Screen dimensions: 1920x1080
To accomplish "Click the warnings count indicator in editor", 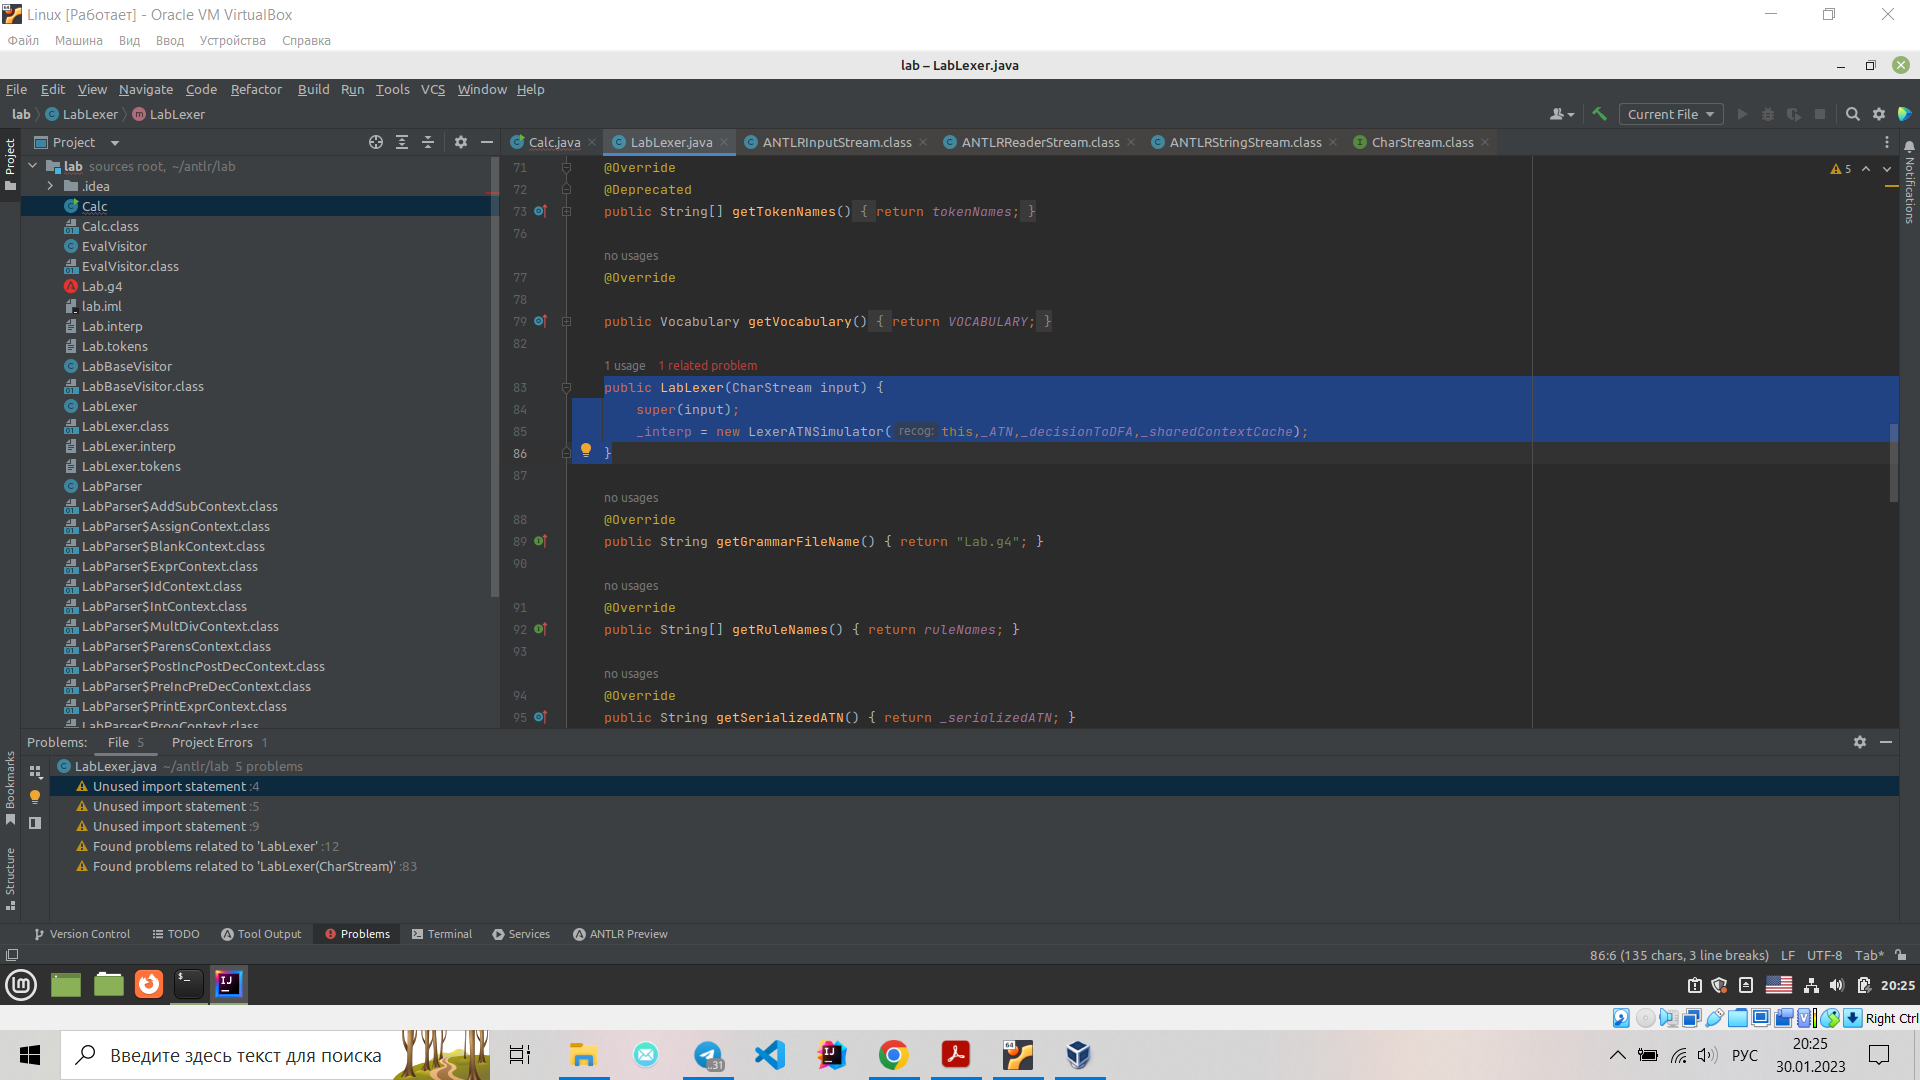I will (x=1841, y=169).
